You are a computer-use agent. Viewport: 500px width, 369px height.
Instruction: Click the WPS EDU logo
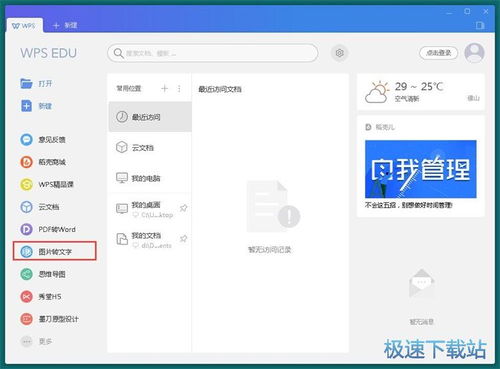(49, 53)
